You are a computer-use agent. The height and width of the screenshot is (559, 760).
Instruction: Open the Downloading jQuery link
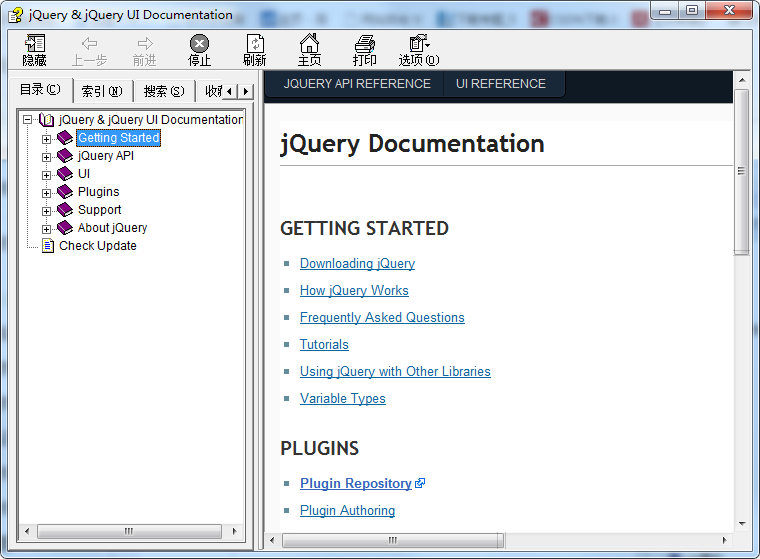pyautogui.click(x=357, y=264)
